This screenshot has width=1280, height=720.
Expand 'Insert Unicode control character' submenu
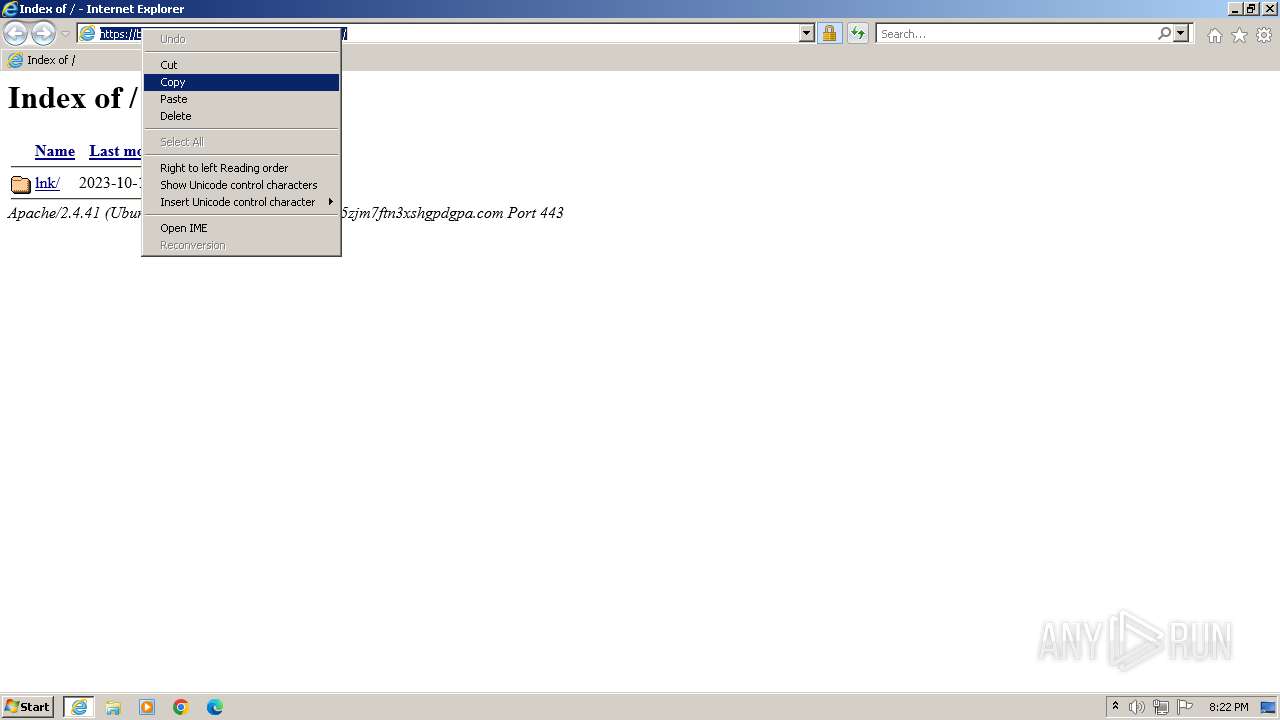coord(241,202)
